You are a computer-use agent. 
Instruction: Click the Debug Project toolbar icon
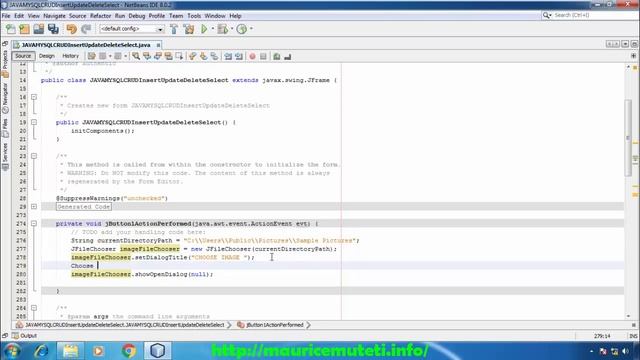point(223,29)
